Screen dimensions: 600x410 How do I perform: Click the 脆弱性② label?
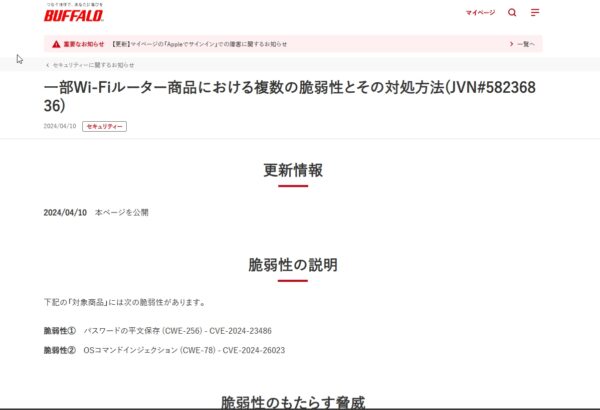(x=60, y=350)
